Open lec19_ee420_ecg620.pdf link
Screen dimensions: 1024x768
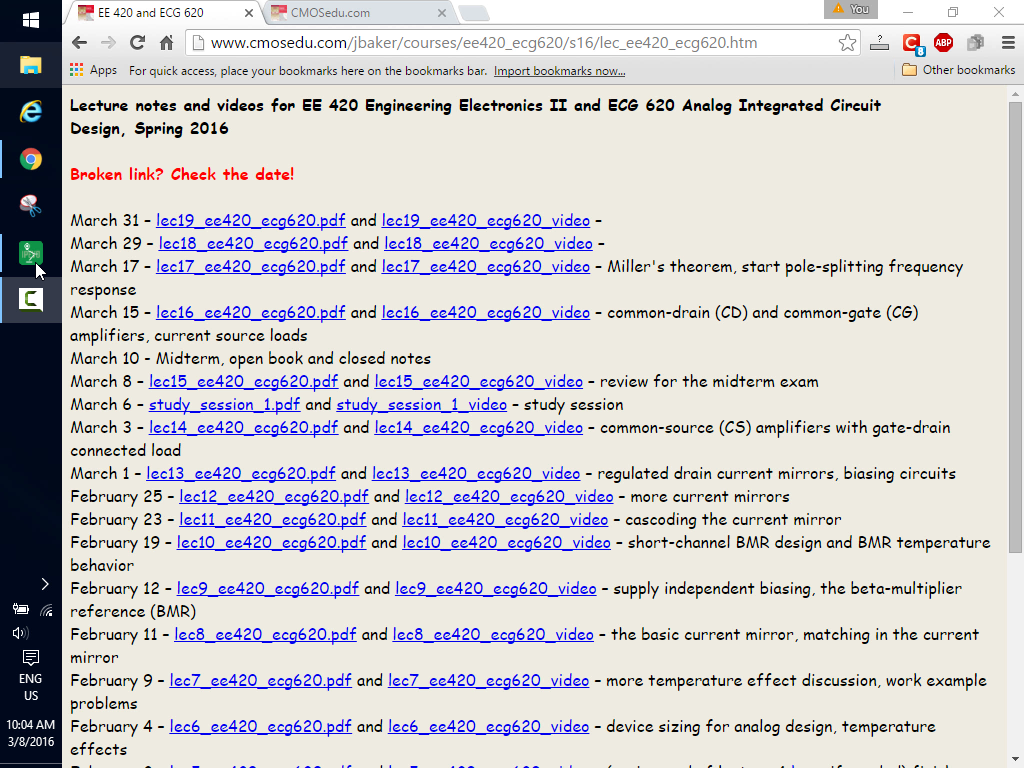[x=251, y=221]
